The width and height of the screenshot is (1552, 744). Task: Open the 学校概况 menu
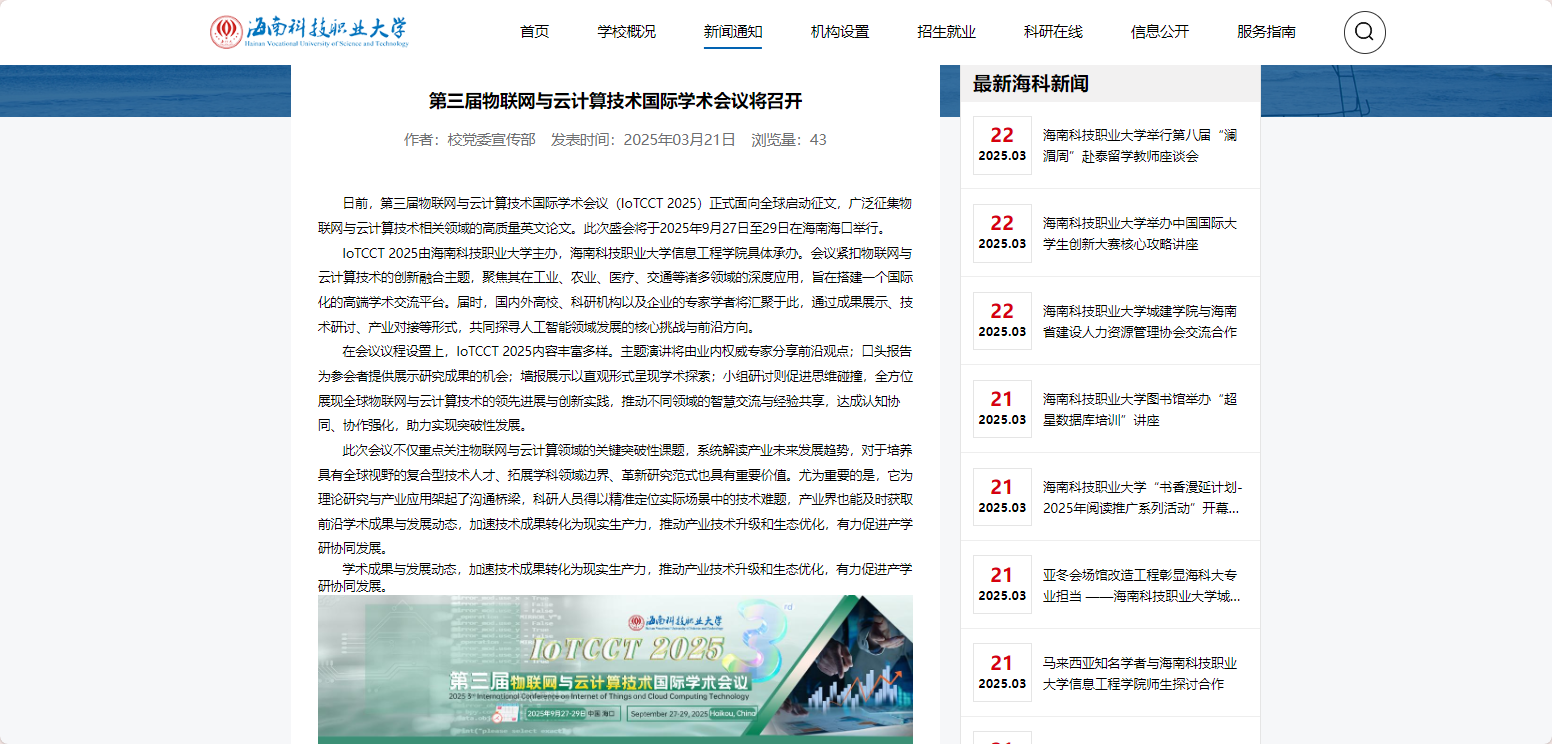[x=627, y=32]
